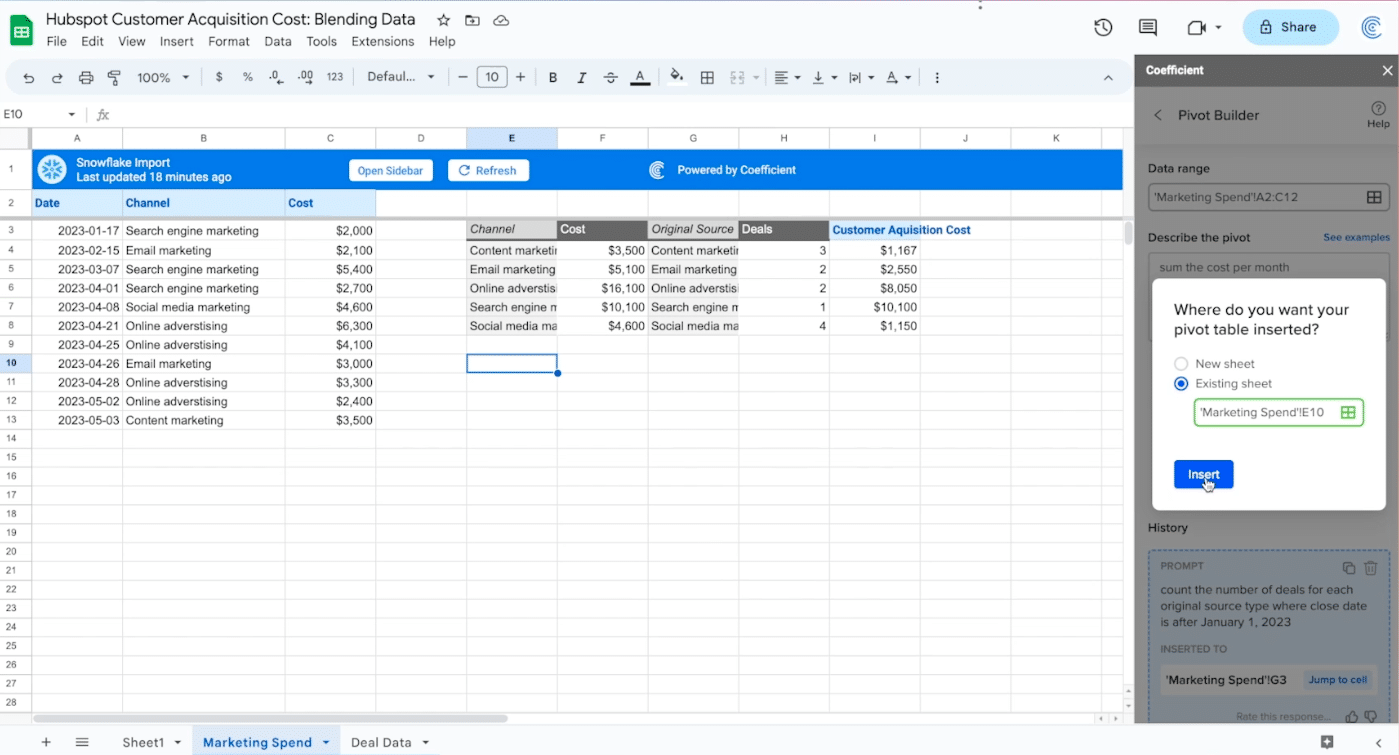
Task: Decrease decimal places icon
Action: coord(277,77)
